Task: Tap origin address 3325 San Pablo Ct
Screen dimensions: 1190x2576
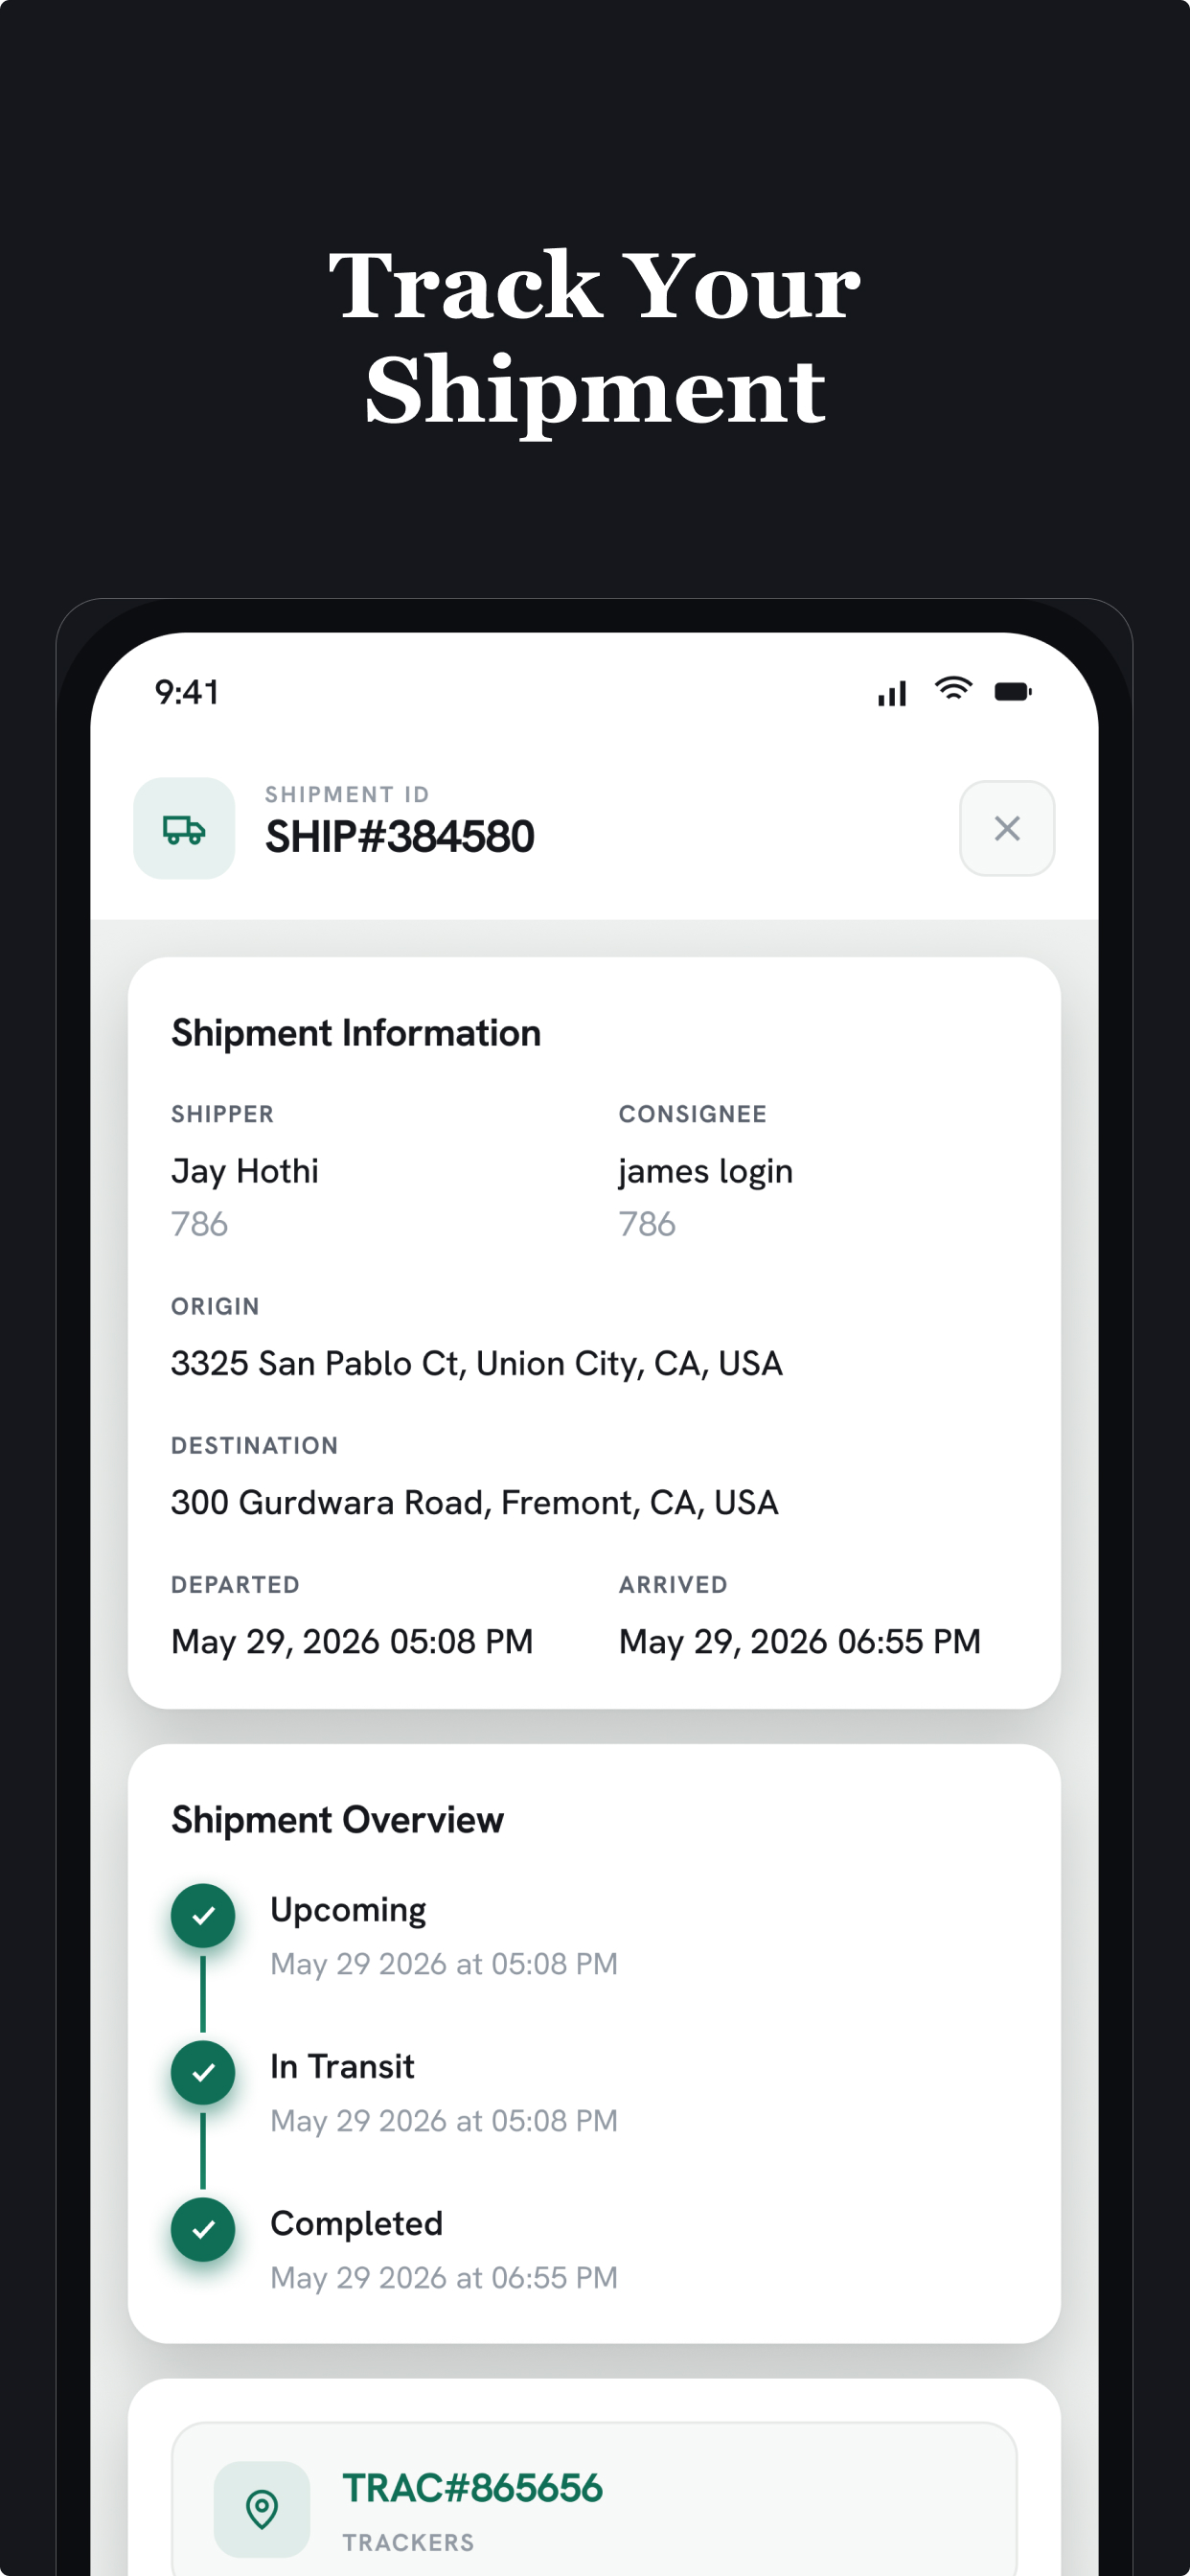Action: tap(476, 1363)
